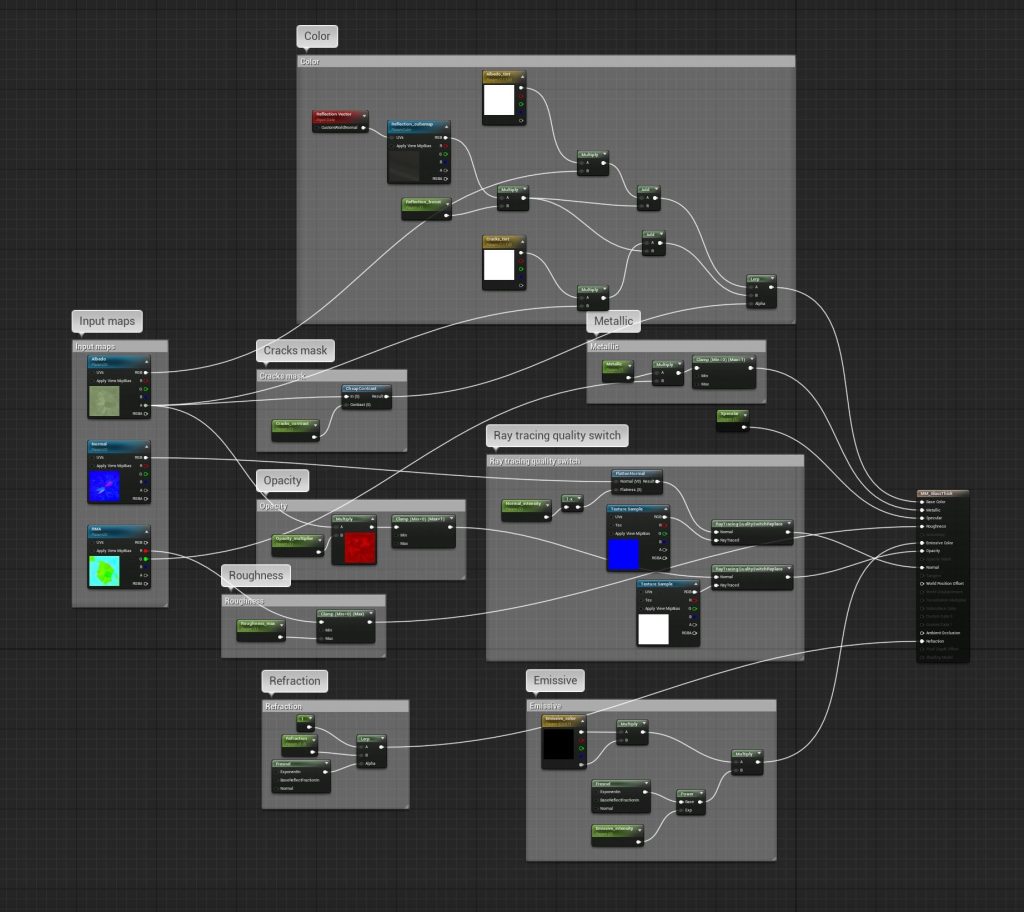Click the RGB output pin of the Reflection_cubemap node
Image resolution: width=1024 pixels, height=912 pixels.
click(446, 138)
